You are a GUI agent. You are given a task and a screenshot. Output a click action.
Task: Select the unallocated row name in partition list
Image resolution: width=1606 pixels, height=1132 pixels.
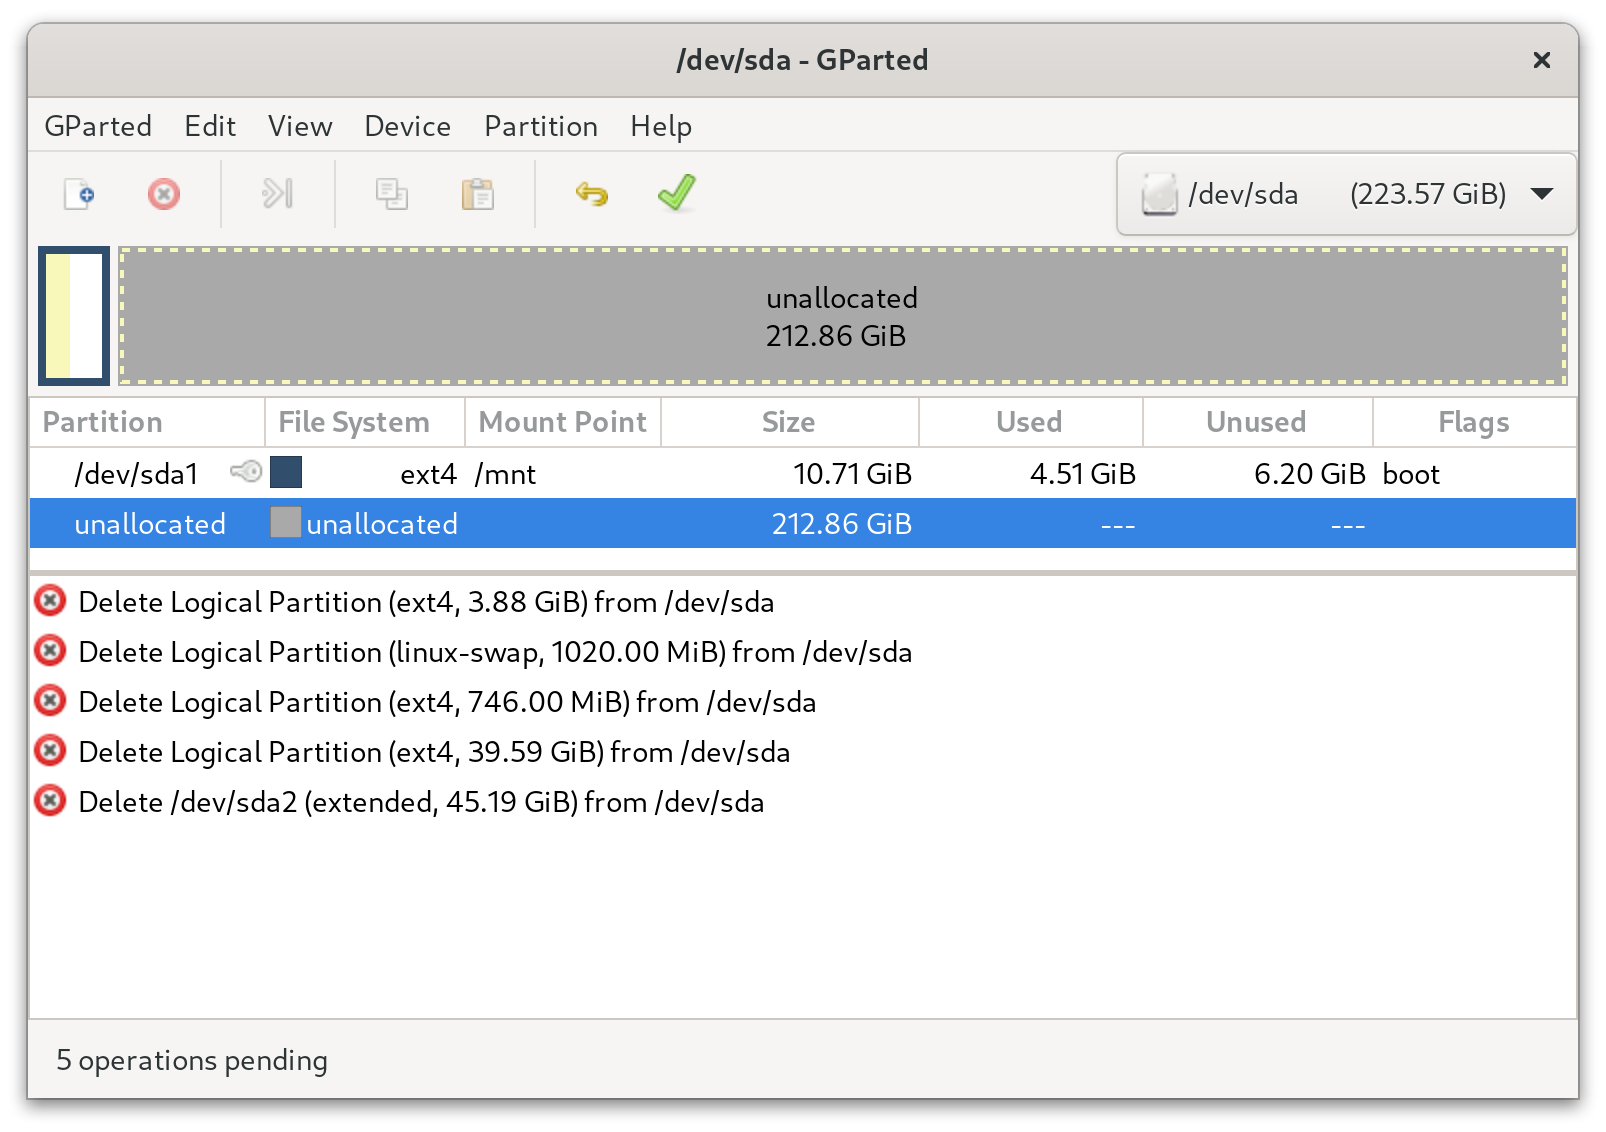150,524
